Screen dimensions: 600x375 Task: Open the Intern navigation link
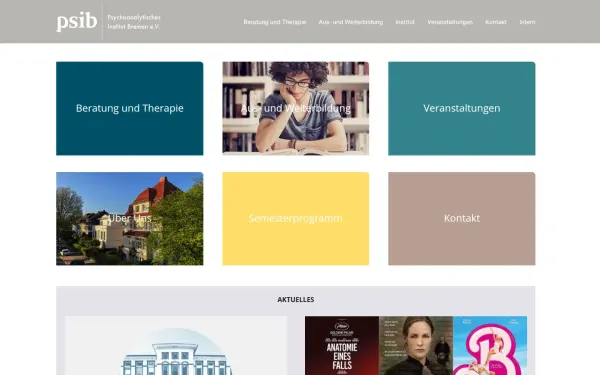tap(527, 22)
